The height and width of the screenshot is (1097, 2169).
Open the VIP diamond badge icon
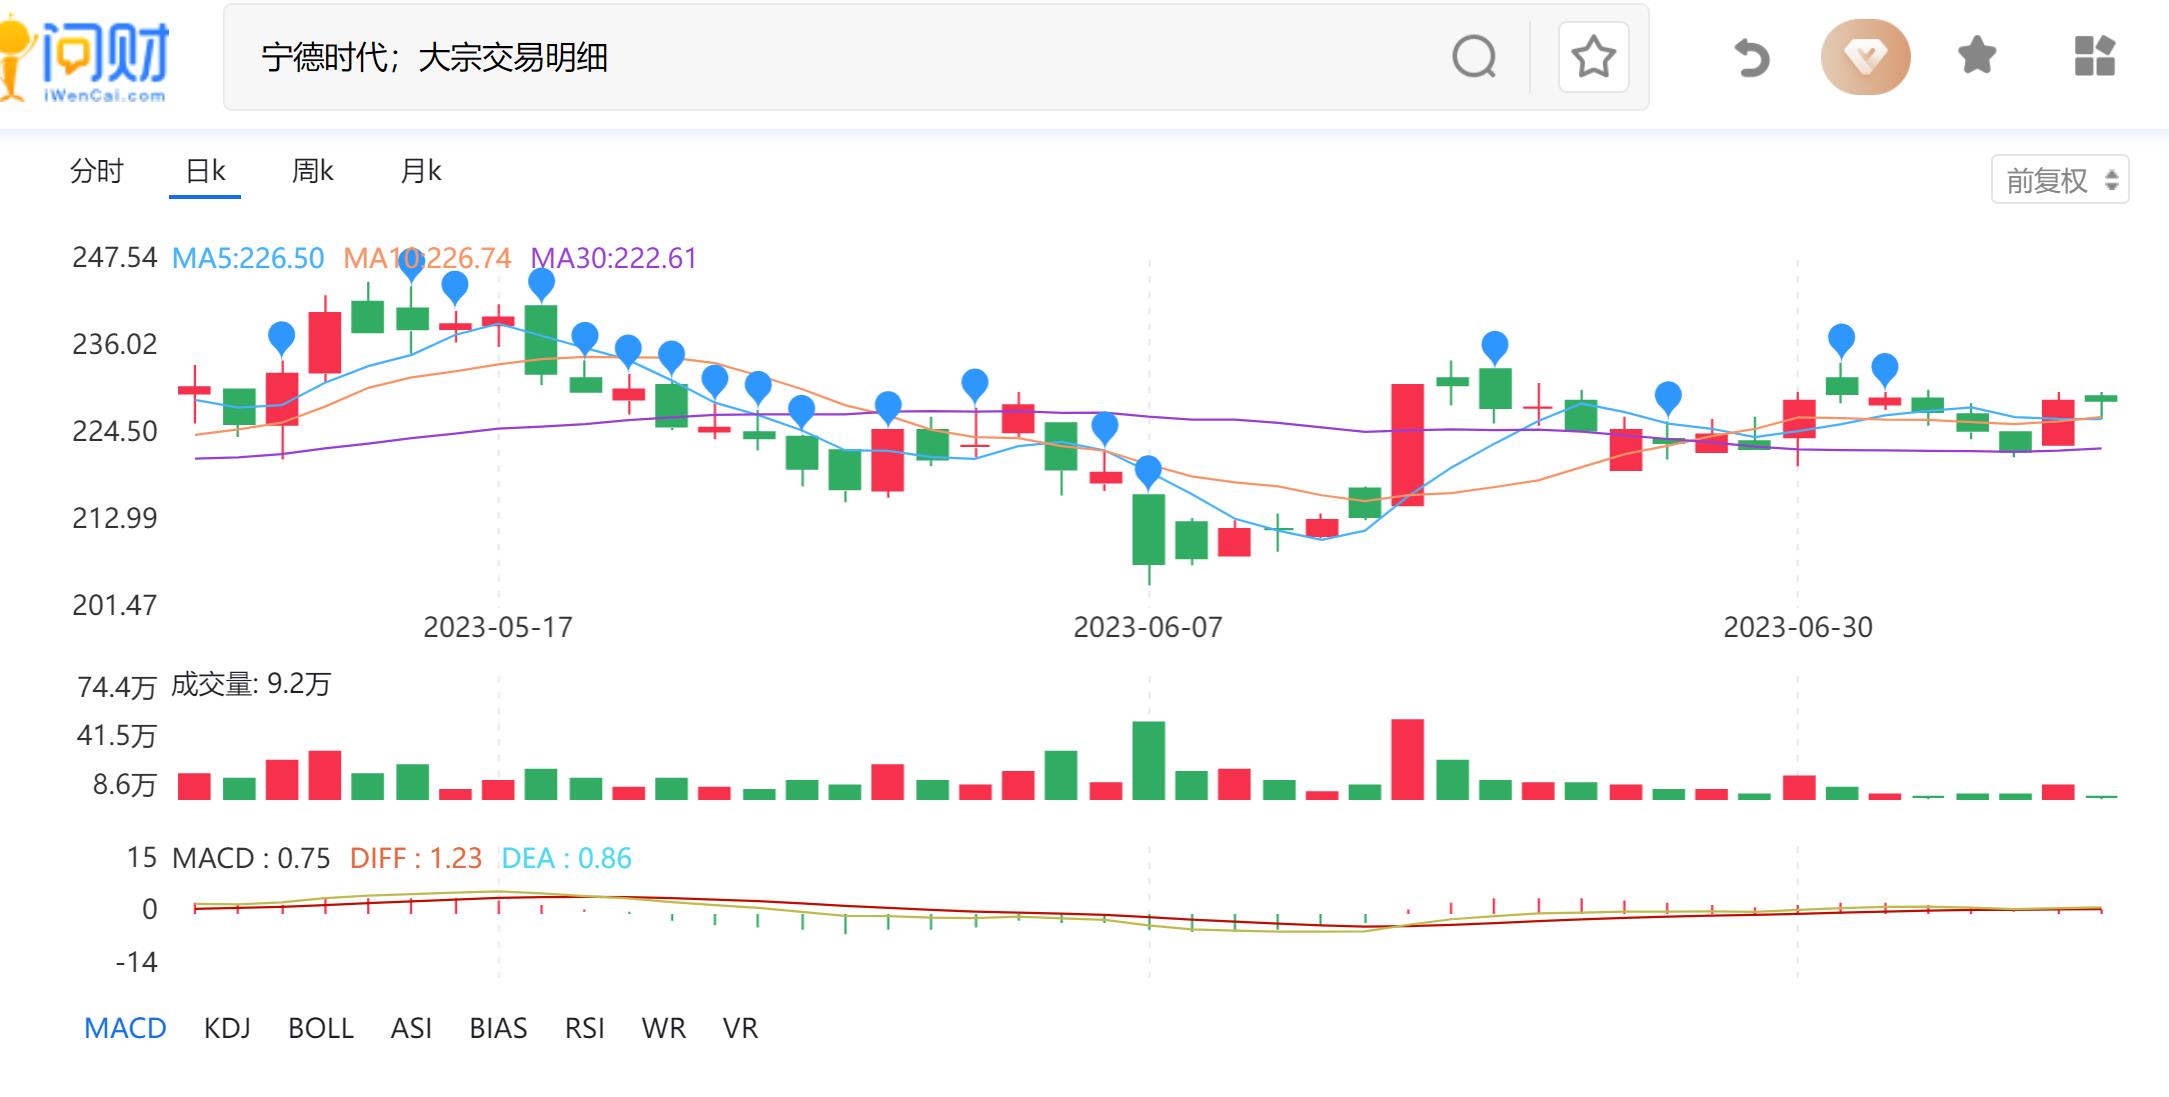click(x=1865, y=57)
